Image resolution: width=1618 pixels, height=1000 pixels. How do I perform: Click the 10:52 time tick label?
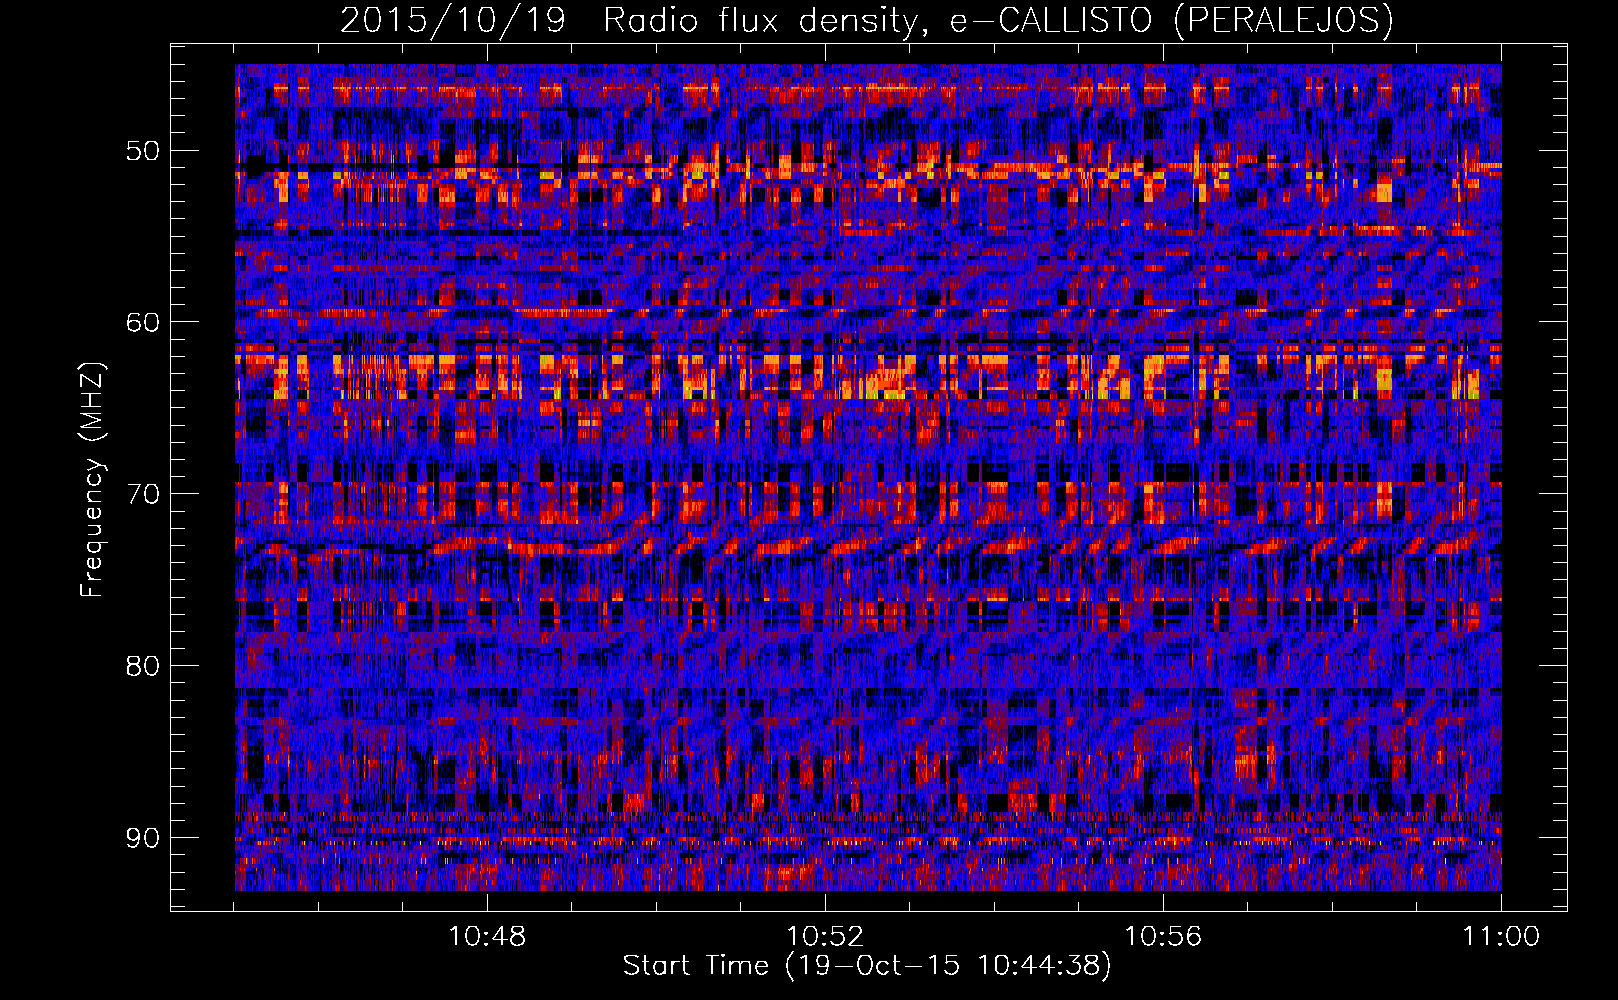pyautogui.click(x=825, y=937)
